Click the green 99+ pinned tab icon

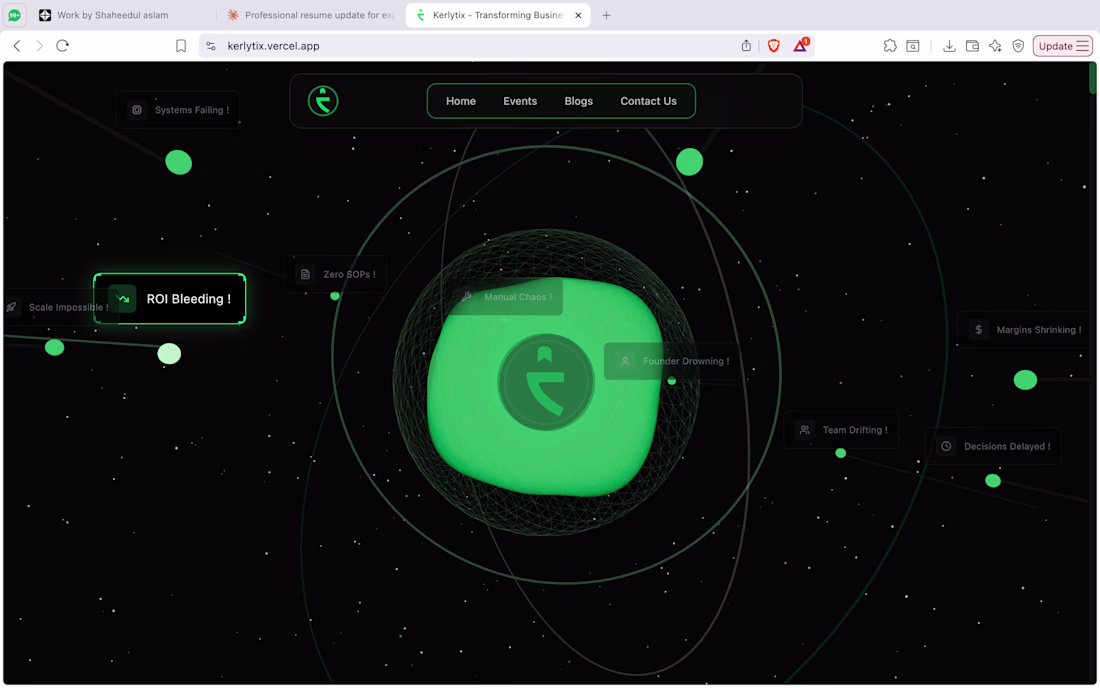(14, 15)
